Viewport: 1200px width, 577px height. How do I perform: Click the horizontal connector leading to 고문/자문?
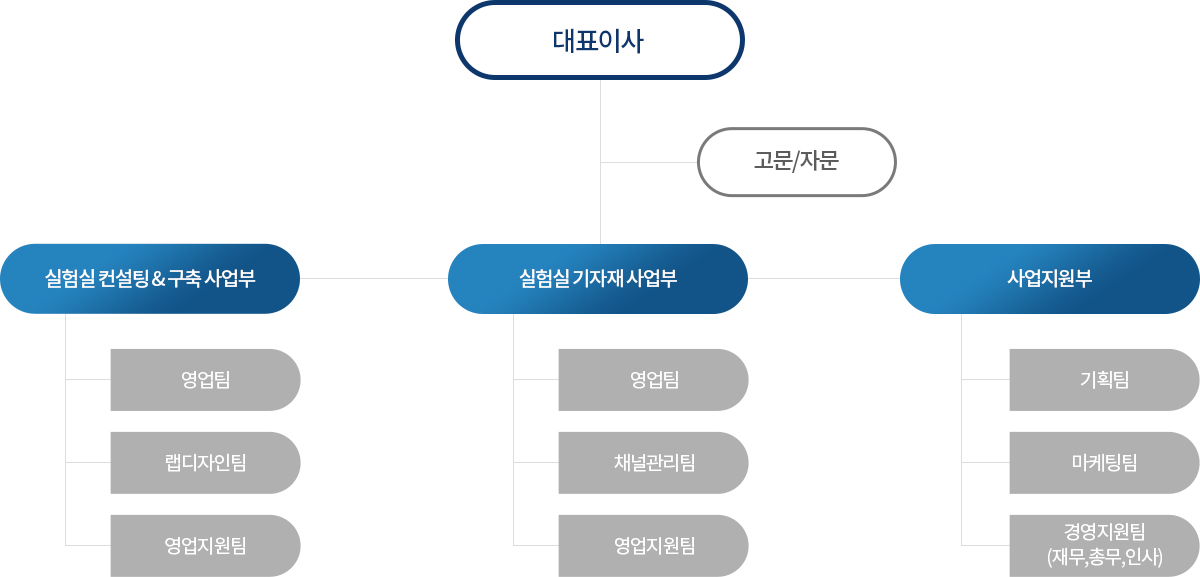648,162
